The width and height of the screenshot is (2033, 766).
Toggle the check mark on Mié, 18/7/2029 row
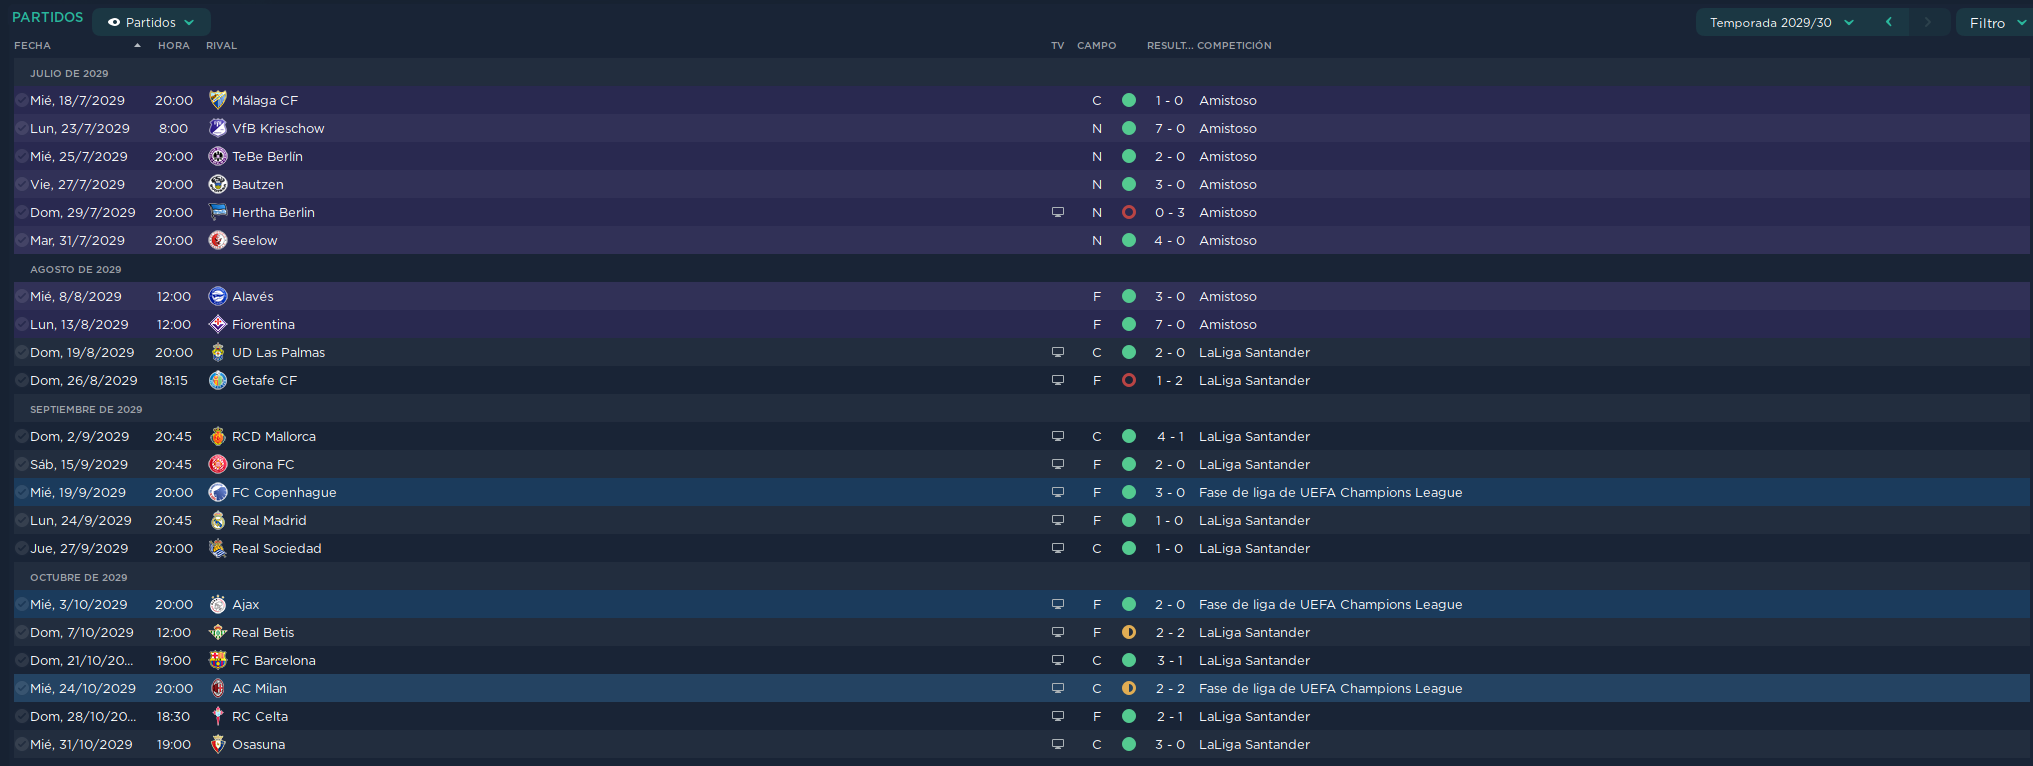[x=21, y=100]
